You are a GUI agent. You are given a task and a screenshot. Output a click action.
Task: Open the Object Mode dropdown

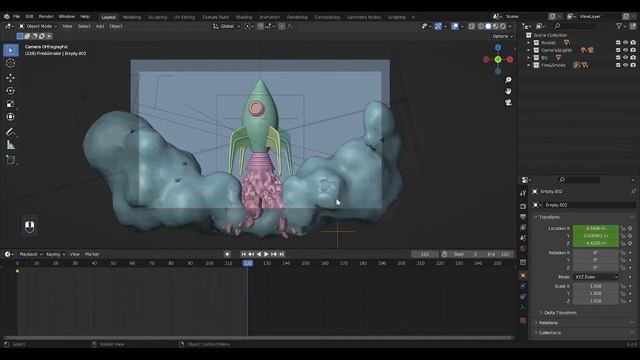(38, 26)
